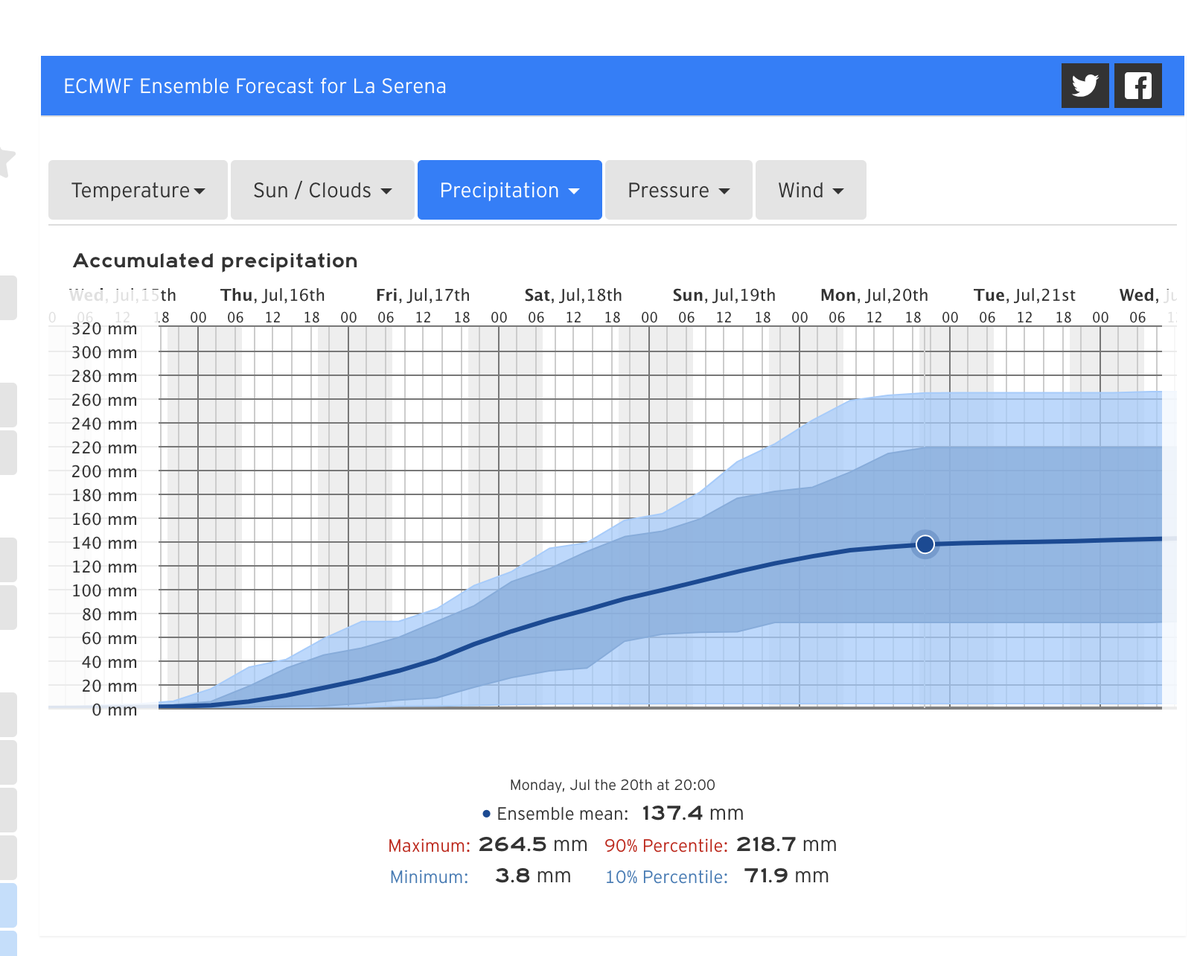This screenshot has height=956, width=1200.
Task: Click the 'Sun, Jul,19th' date label
Action: pyautogui.click(x=724, y=295)
